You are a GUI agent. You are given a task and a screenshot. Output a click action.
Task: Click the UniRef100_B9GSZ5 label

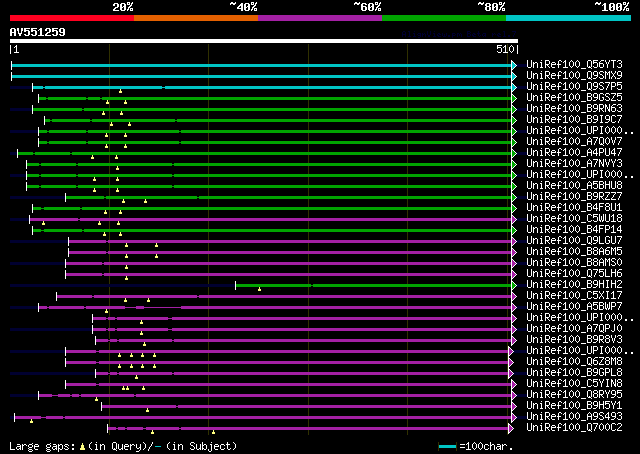tap(574, 98)
